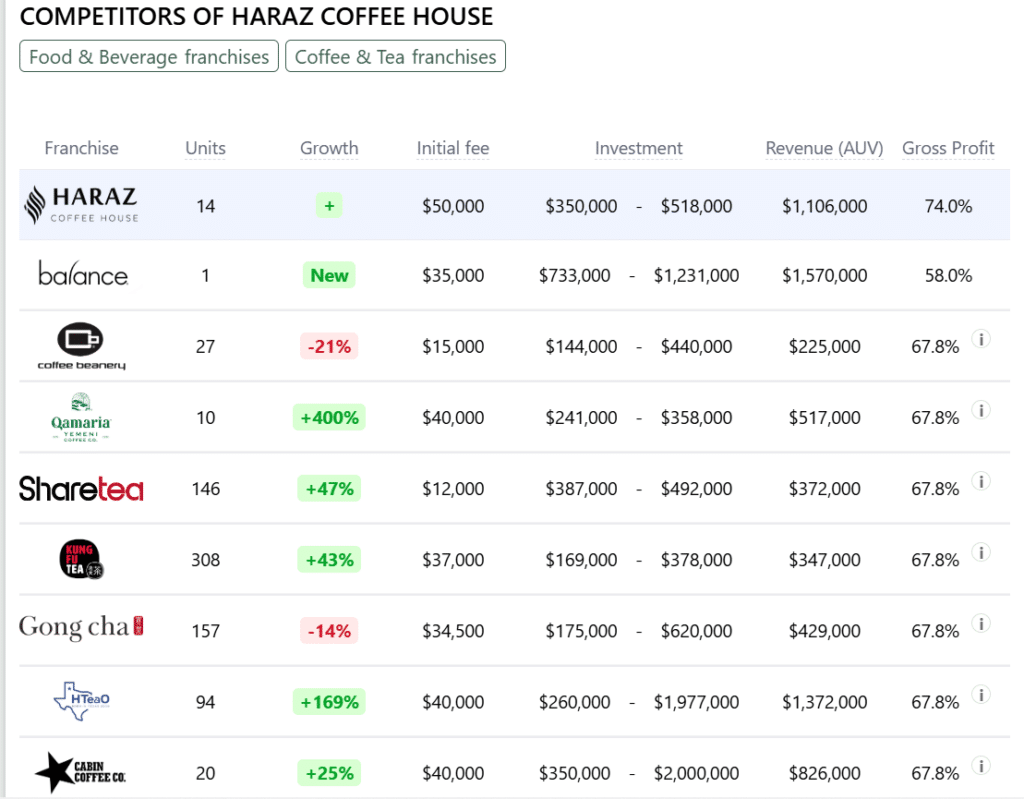Viewport: 1024px width, 799px height.
Task: Show gross profit info icon in Cabin Coffee row
Action: click(981, 766)
